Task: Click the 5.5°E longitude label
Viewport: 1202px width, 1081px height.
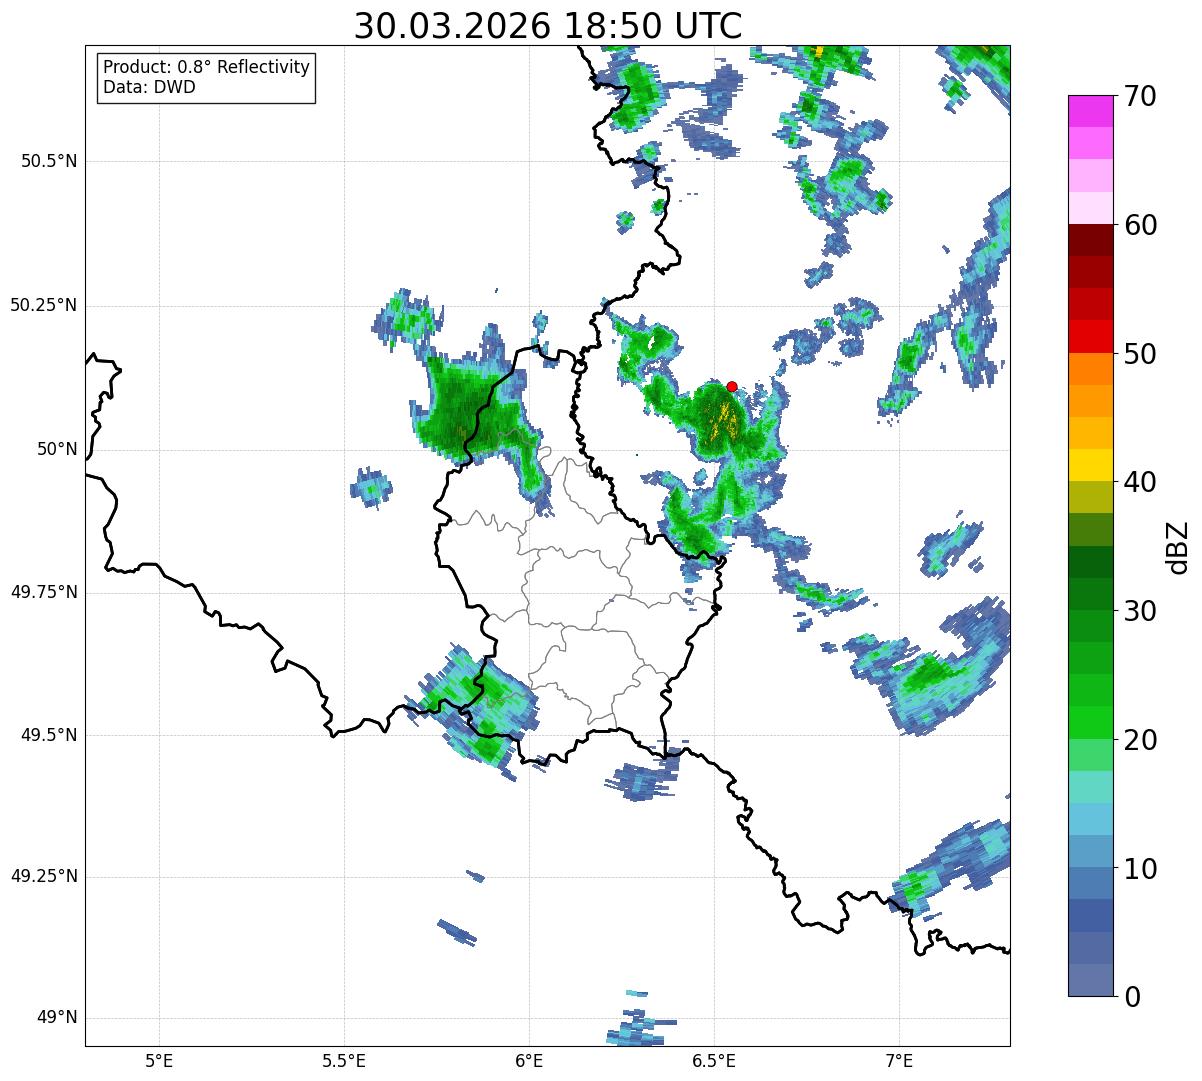Action: point(344,1060)
